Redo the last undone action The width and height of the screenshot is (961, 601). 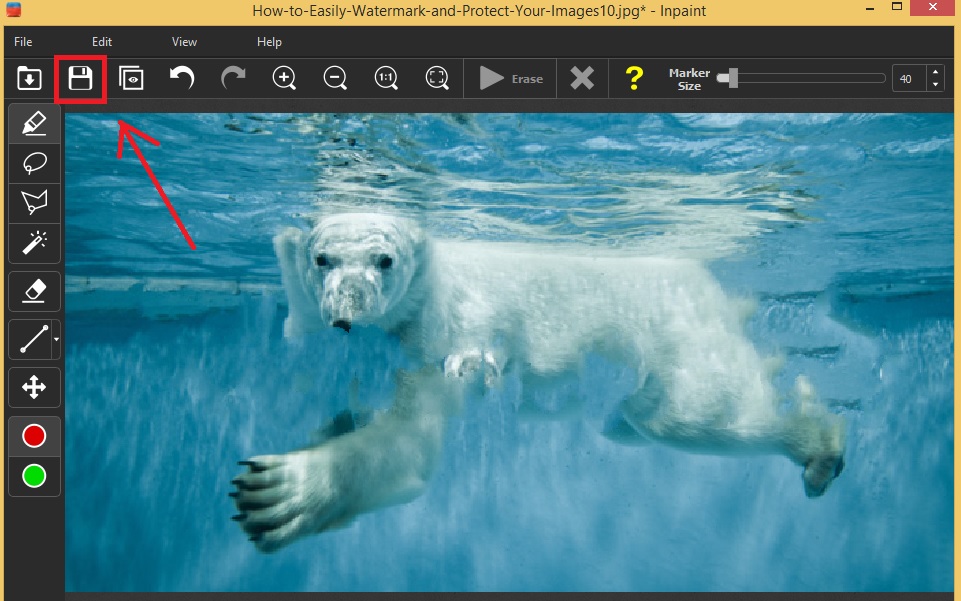tap(233, 79)
